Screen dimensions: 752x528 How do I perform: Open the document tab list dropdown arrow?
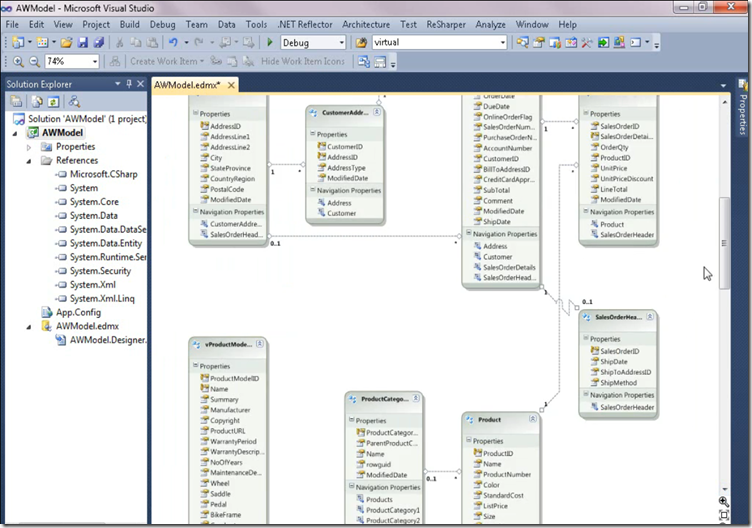pos(723,85)
